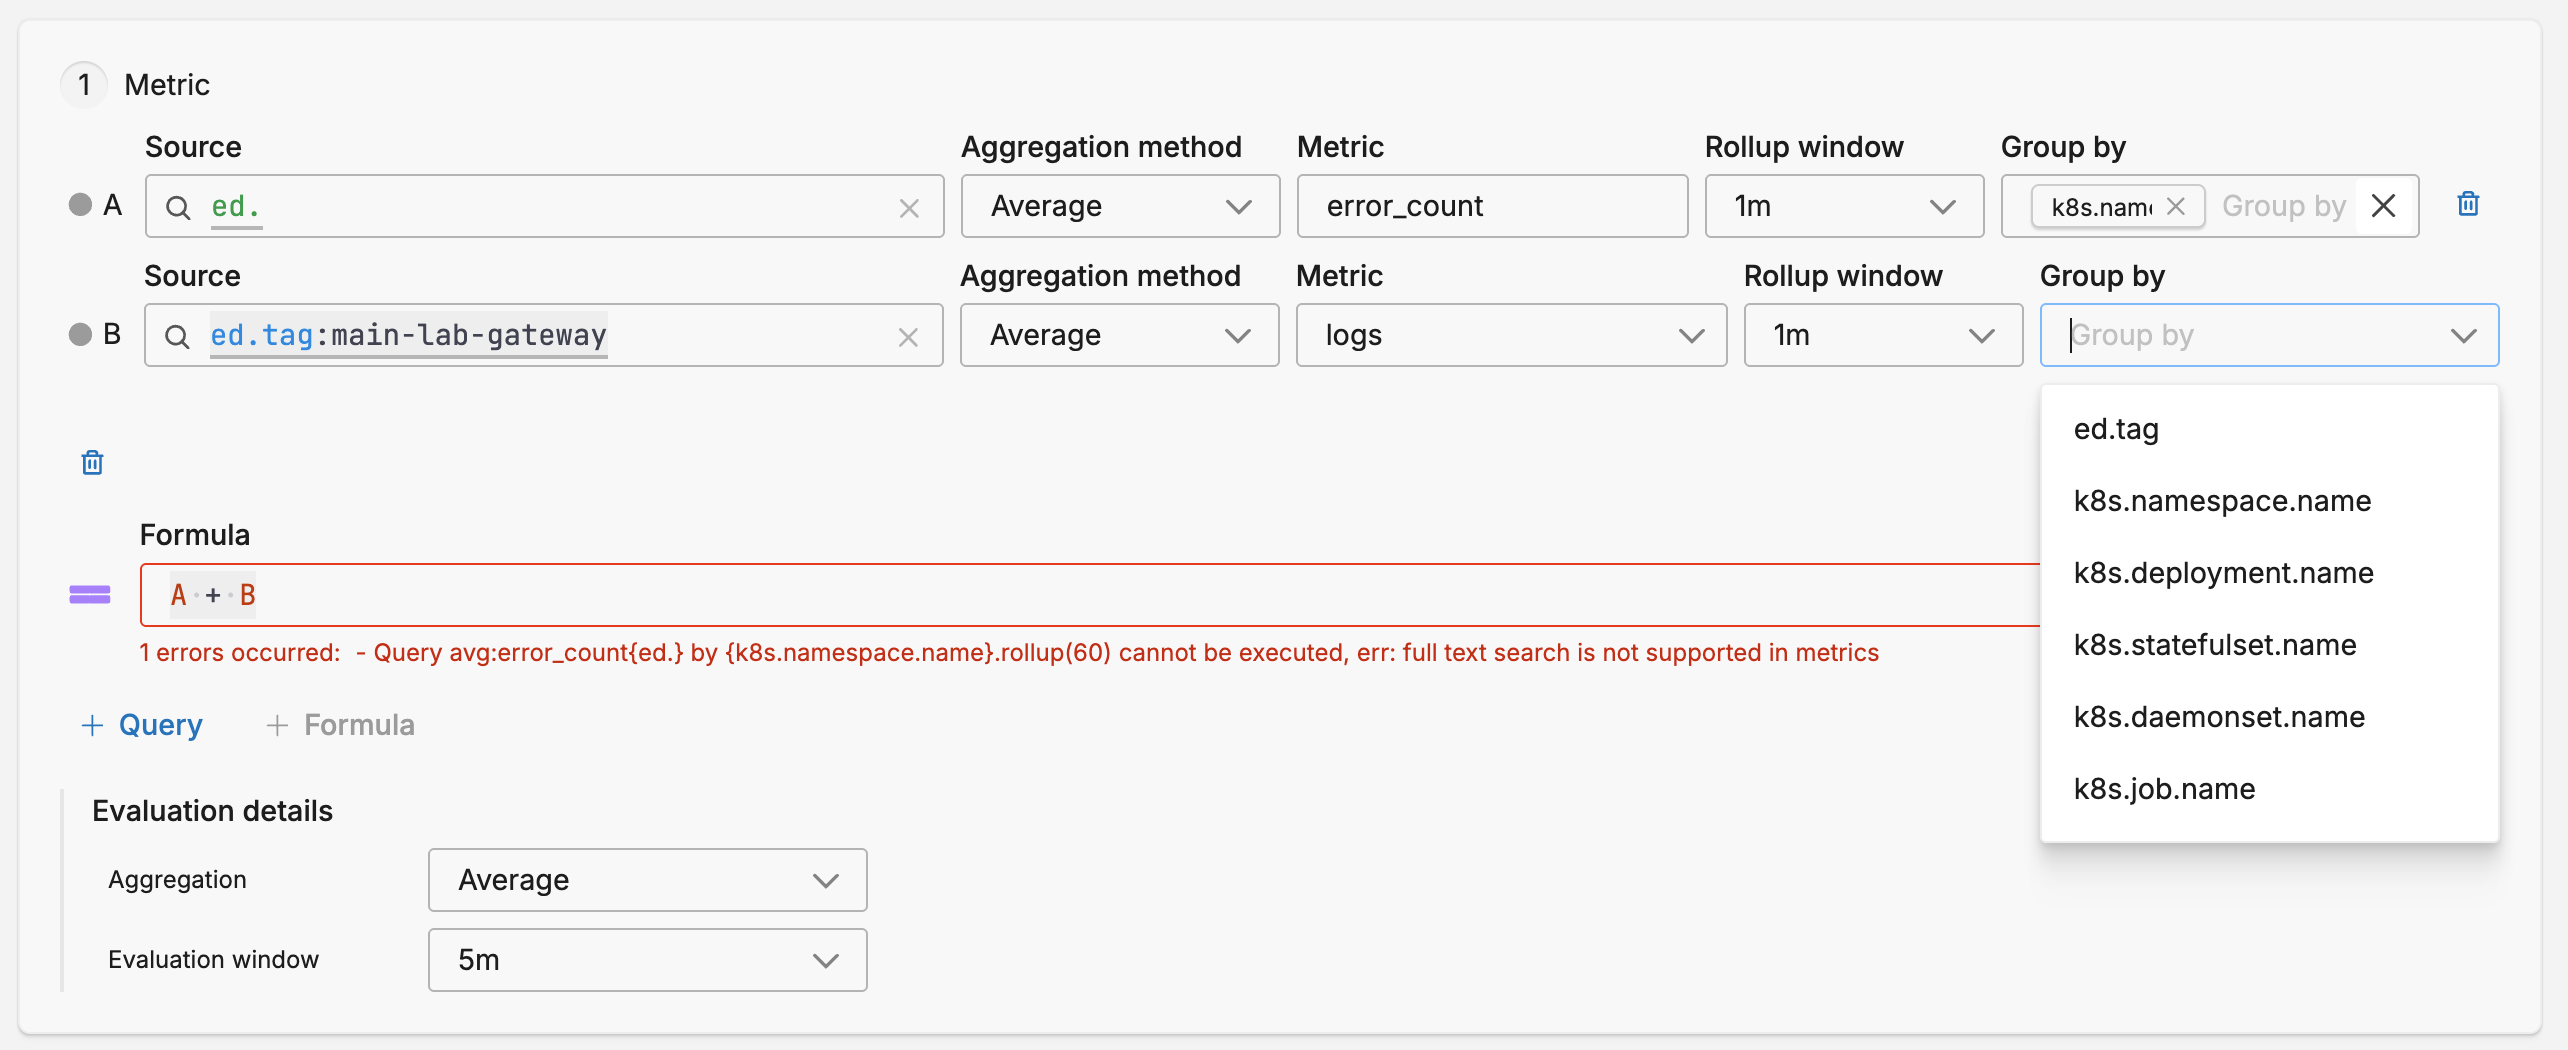Image resolution: width=2568 pixels, height=1050 pixels.
Task: Click the error_count metric field
Action: 1491,206
